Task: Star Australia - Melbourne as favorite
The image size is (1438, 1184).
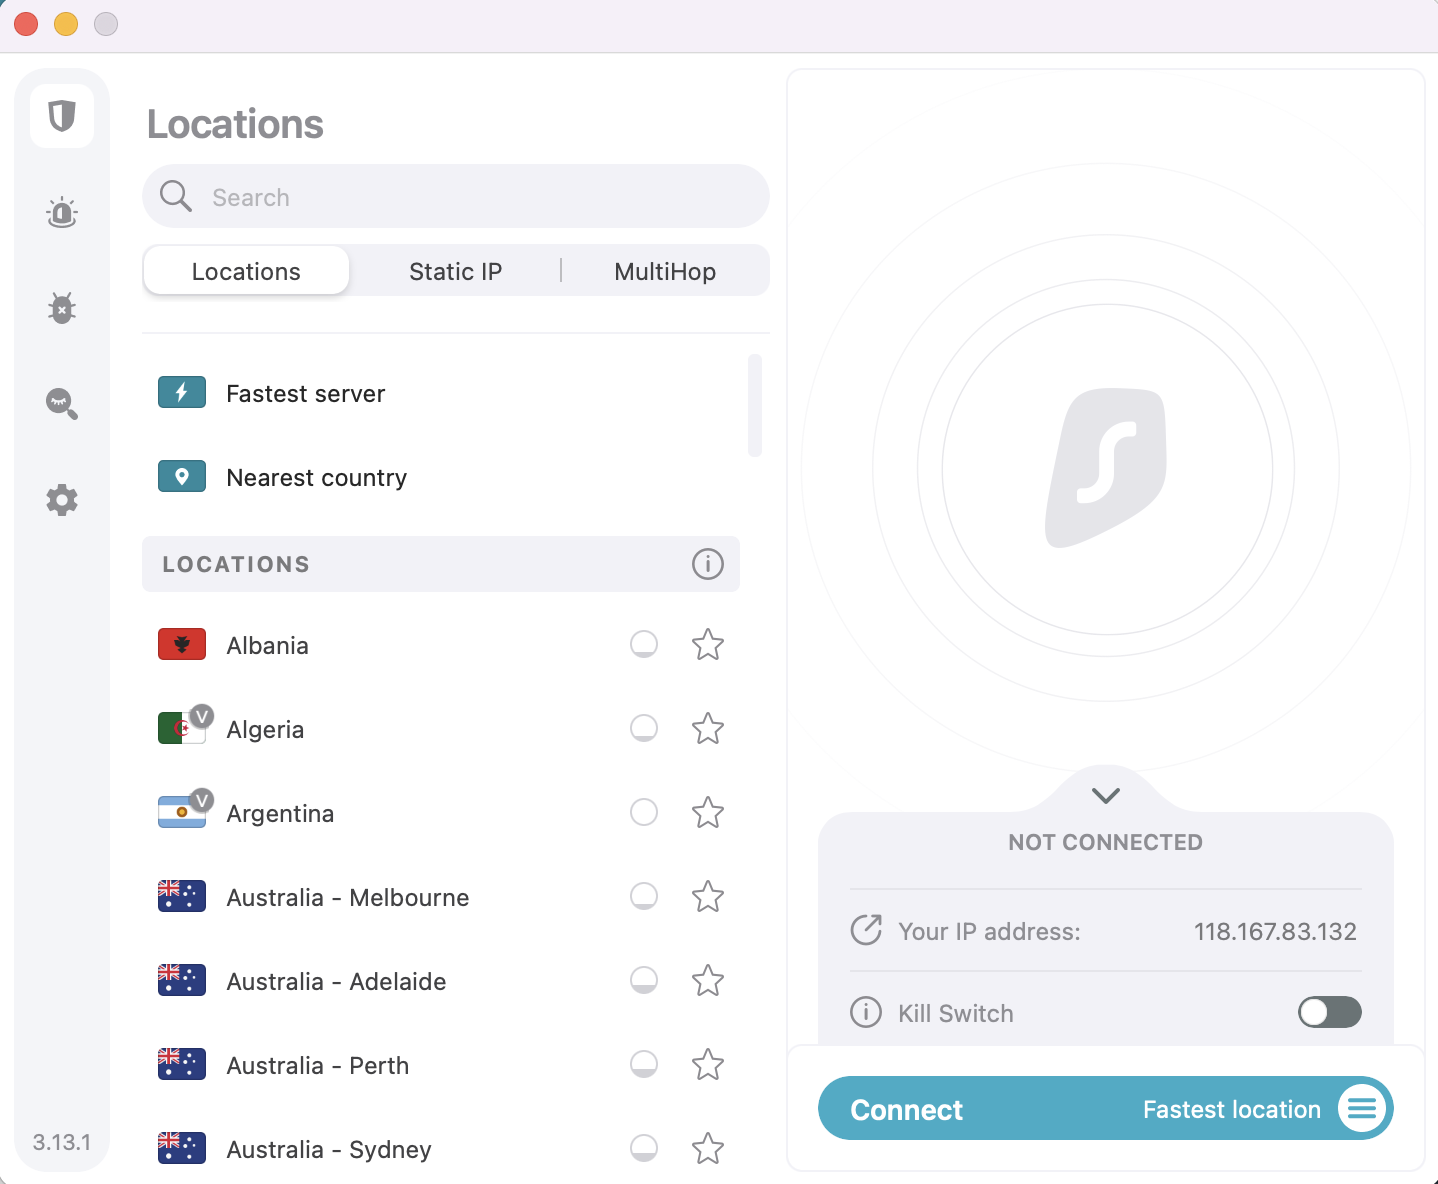Action: pyautogui.click(x=708, y=897)
